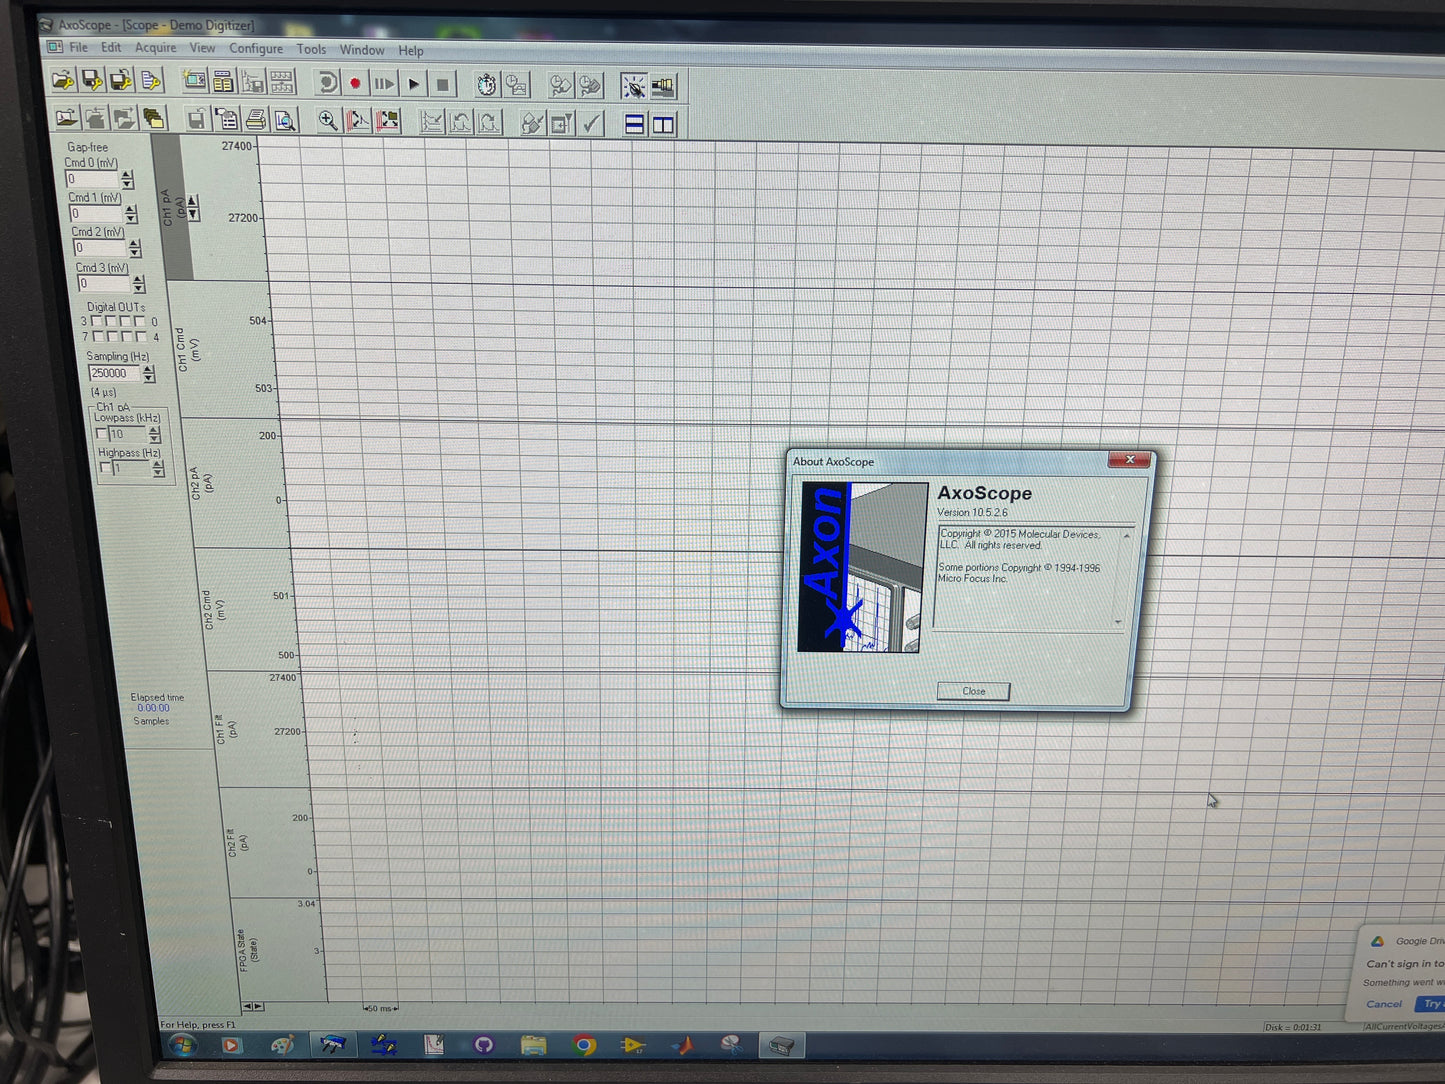Click the Ch1 pA axis scale arrows
The width and height of the screenshot is (1445, 1084).
pos(192,208)
